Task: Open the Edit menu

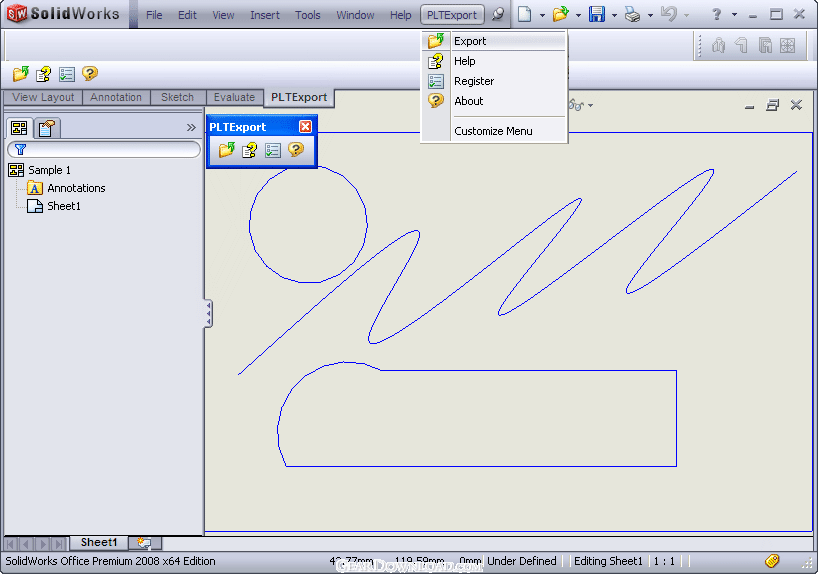Action: 187,15
